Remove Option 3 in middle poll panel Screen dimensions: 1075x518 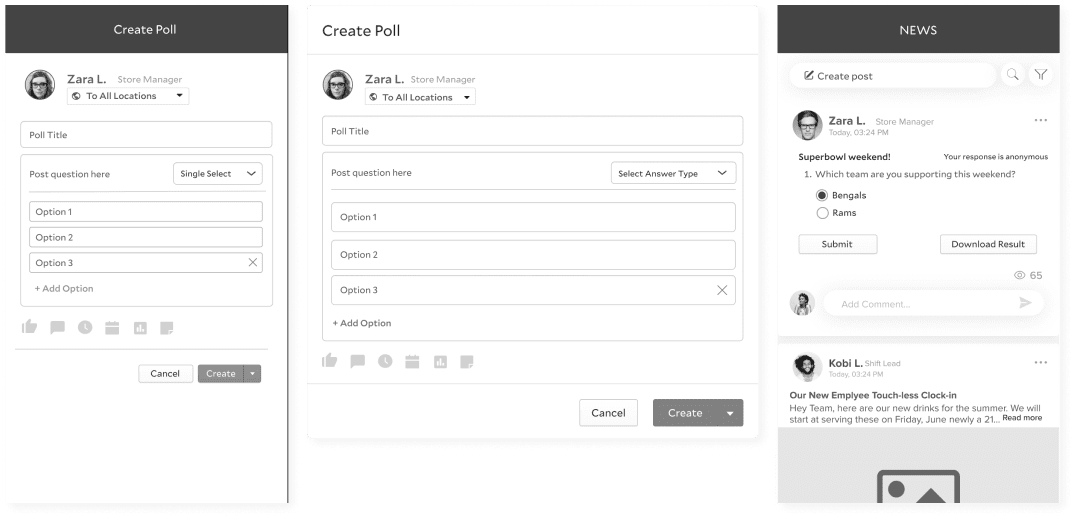[722, 290]
